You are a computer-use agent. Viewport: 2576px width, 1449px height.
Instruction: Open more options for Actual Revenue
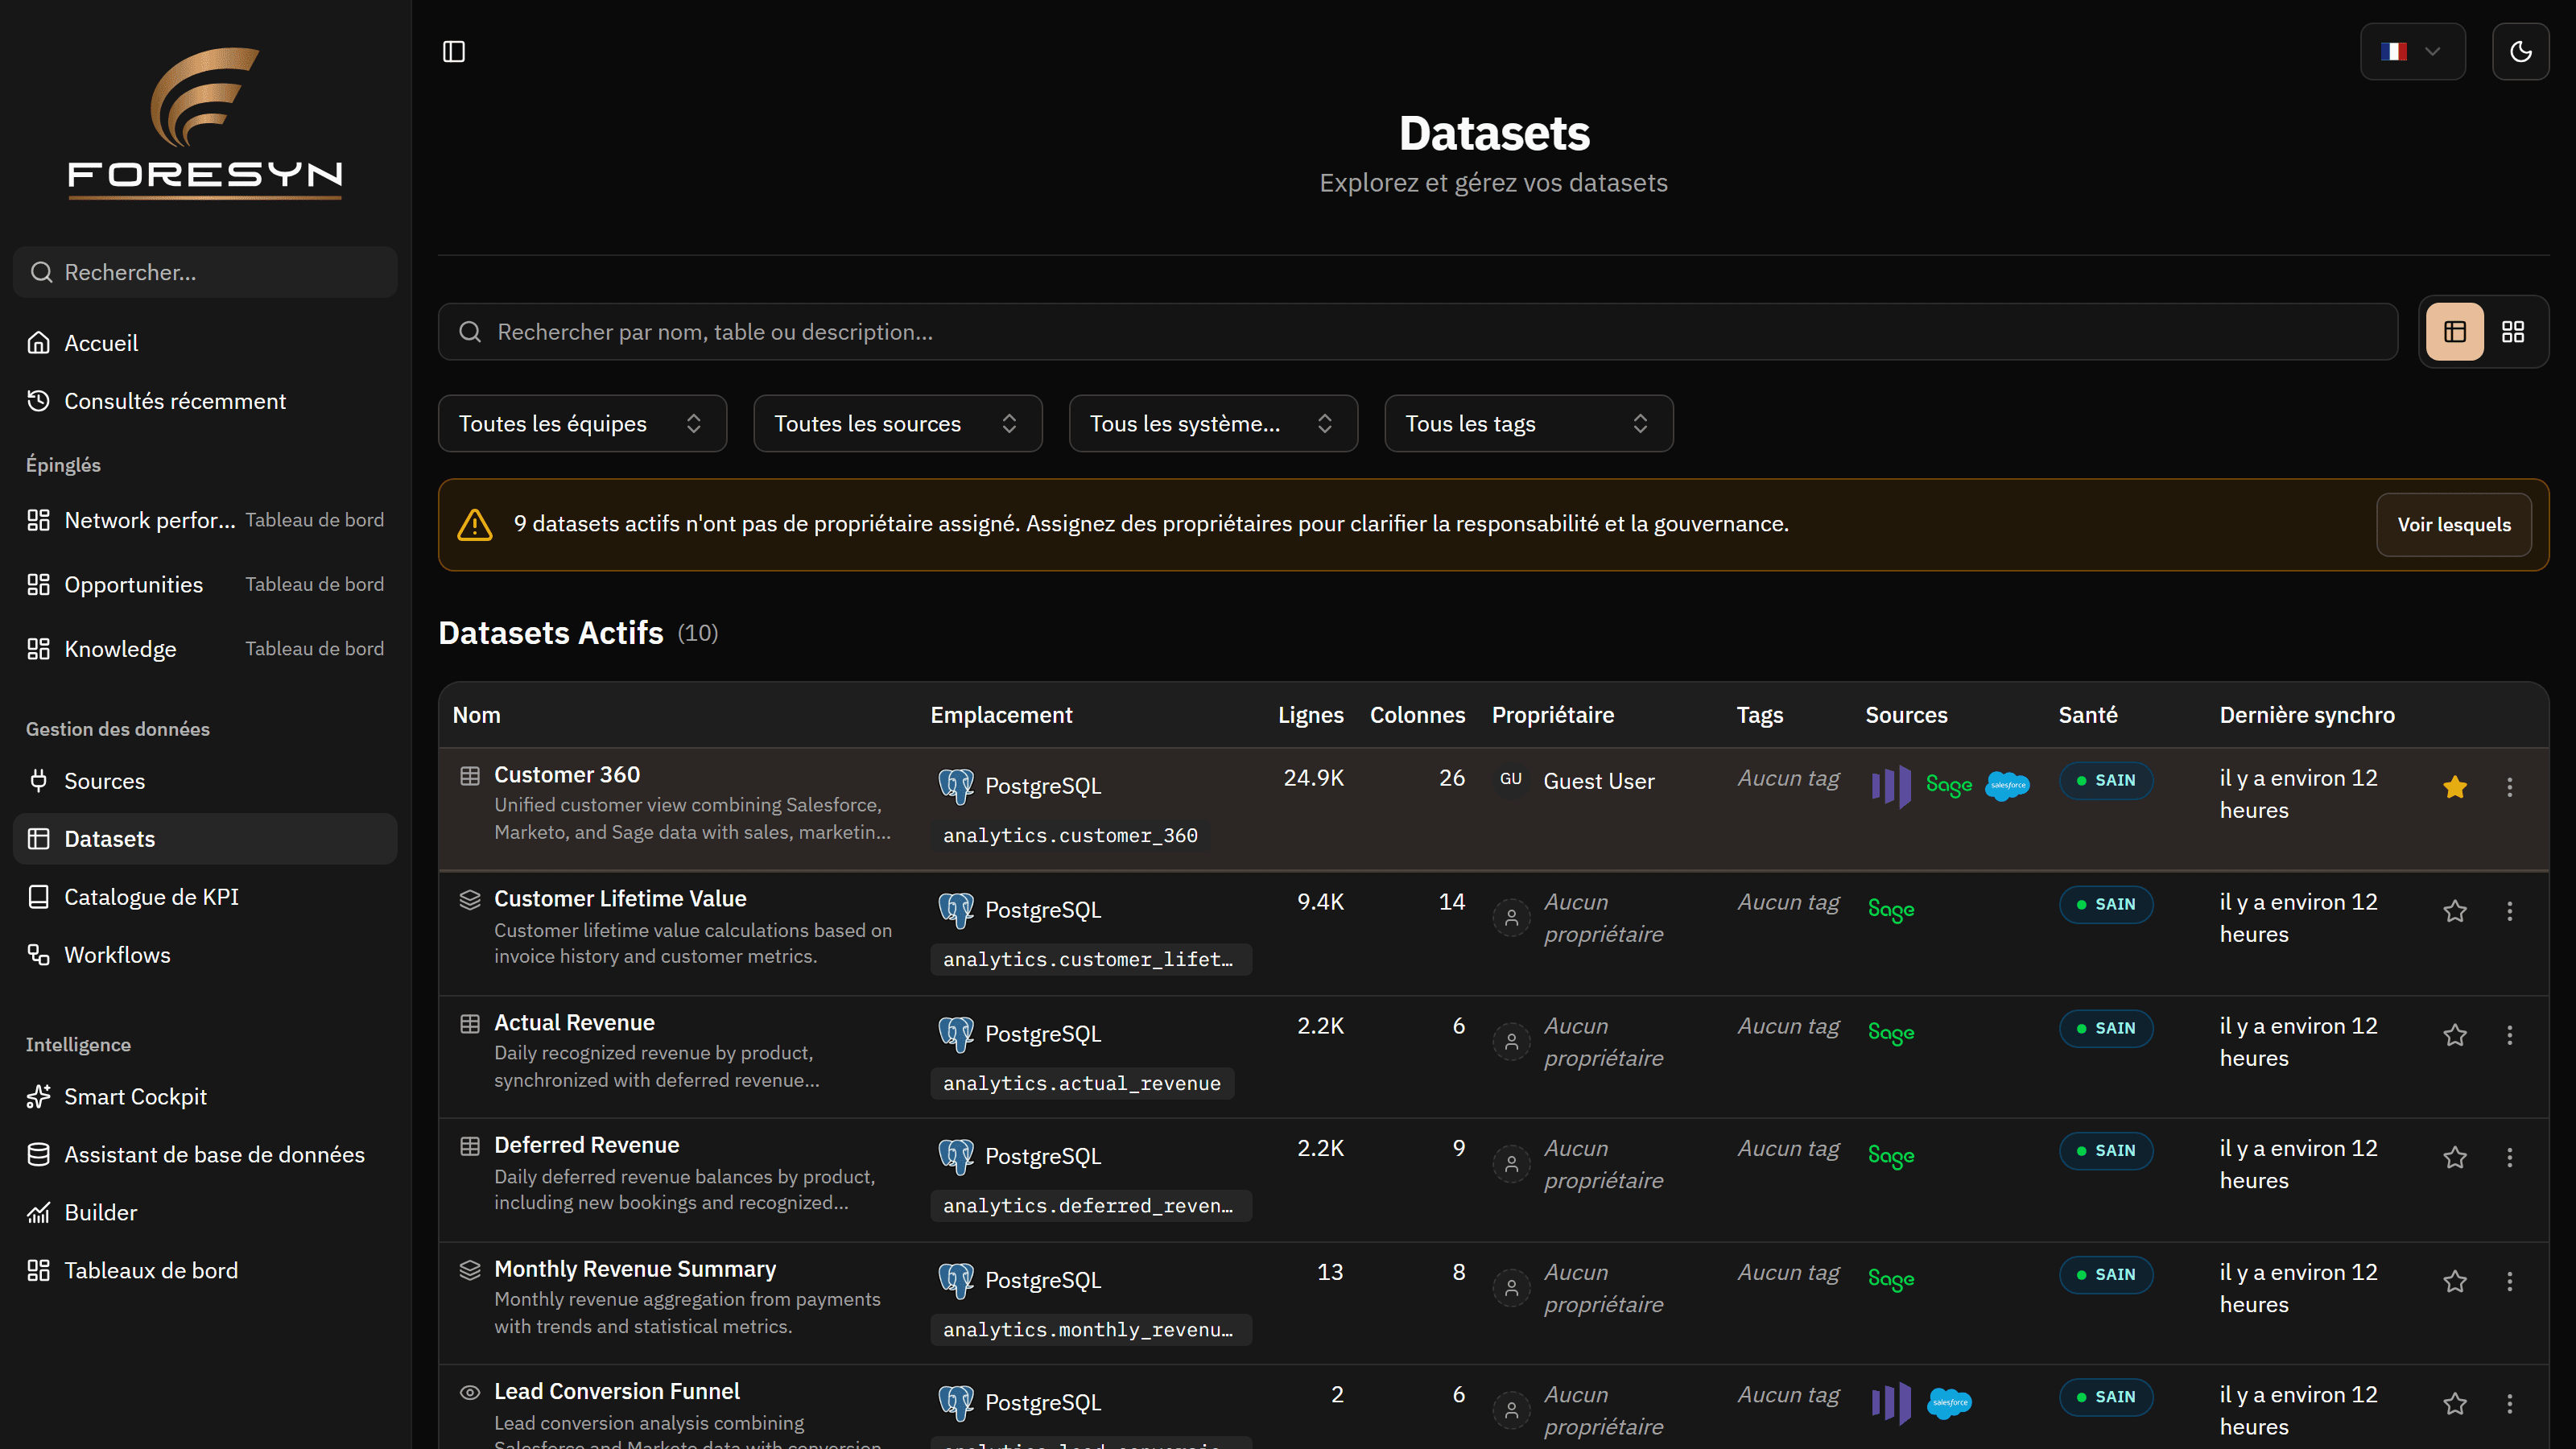point(2509,1035)
